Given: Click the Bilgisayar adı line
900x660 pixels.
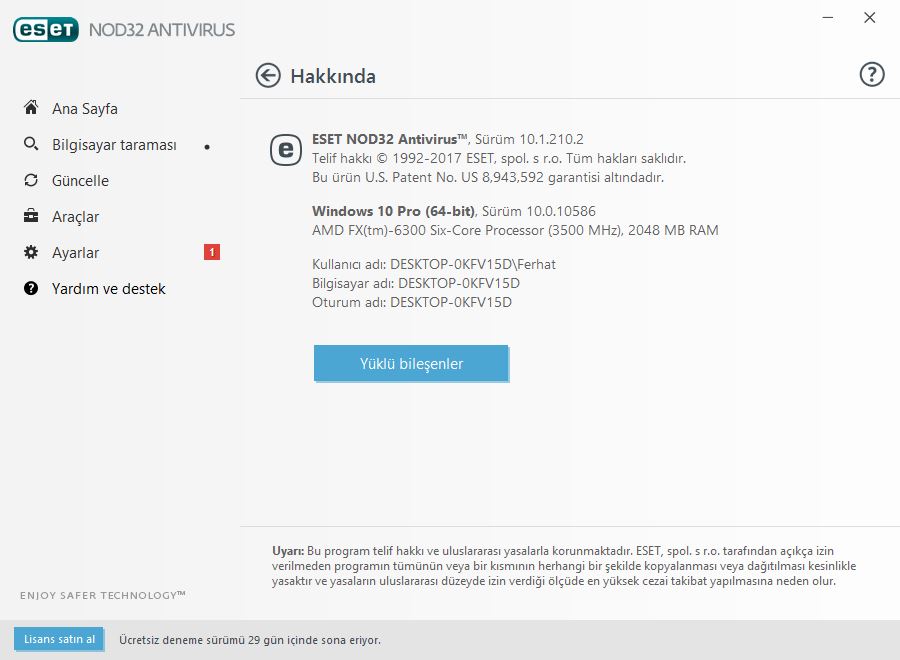Looking at the screenshot, I should [416, 283].
